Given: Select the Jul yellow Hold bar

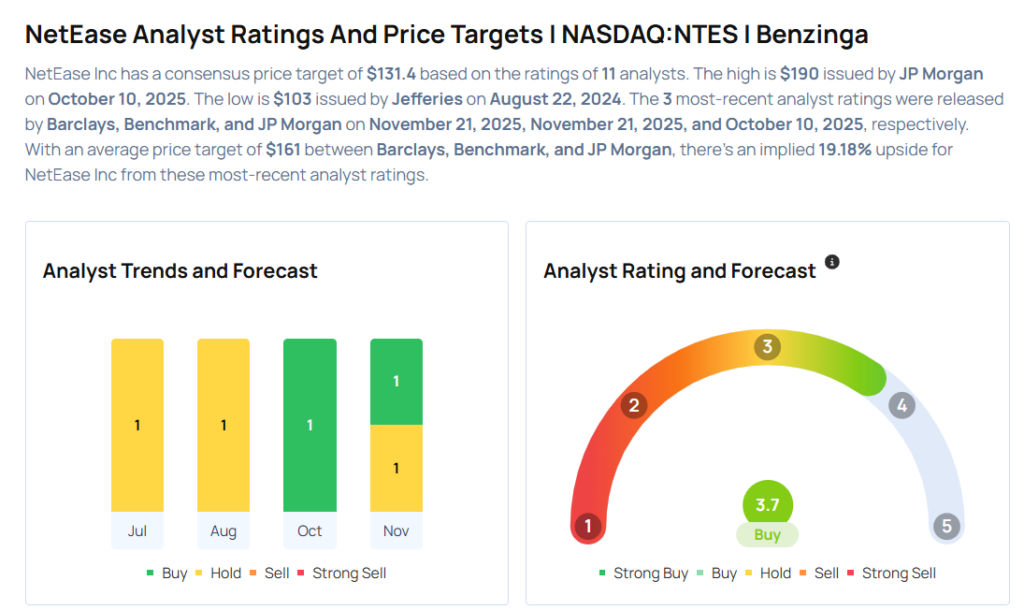Looking at the screenshot, I should tap(137, 425).
